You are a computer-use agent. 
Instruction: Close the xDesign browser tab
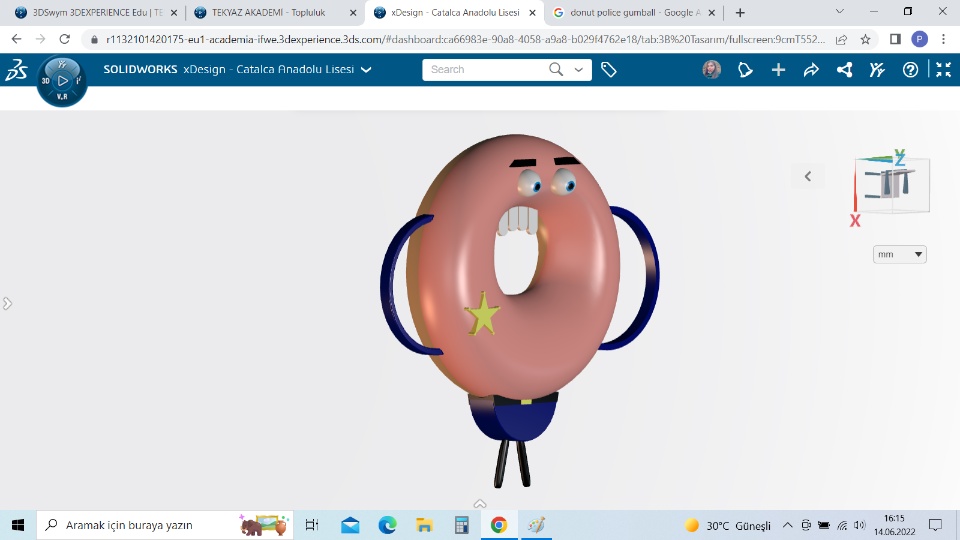point(532,12)
